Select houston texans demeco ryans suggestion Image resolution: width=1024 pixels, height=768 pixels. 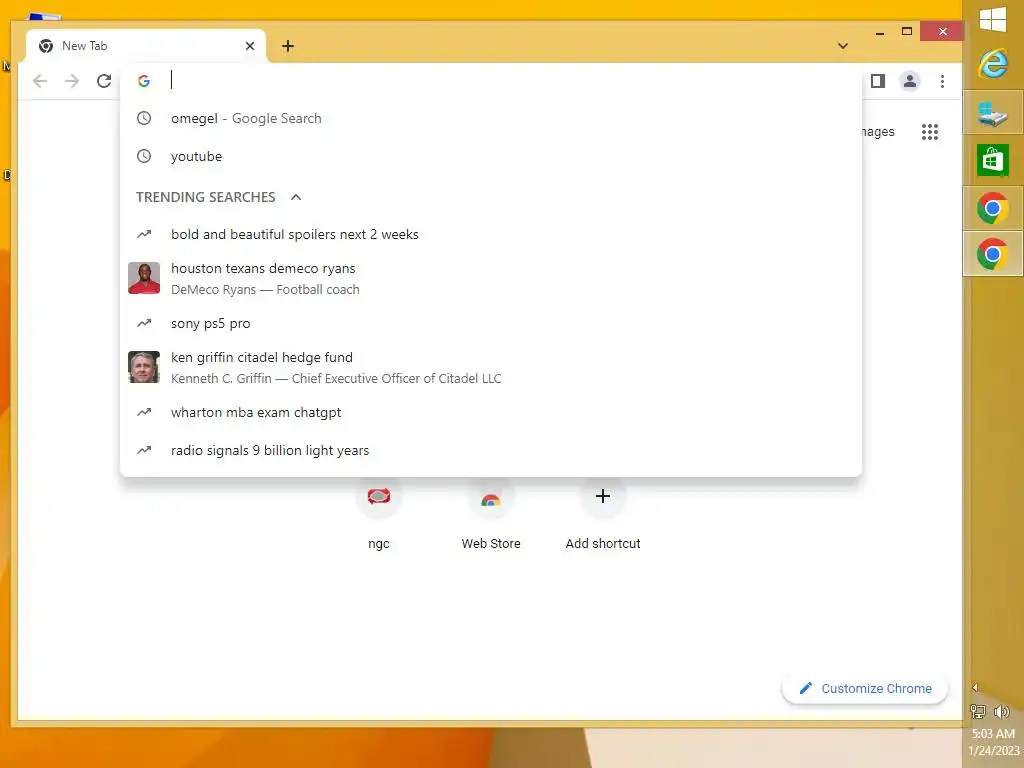pos(490,278)
